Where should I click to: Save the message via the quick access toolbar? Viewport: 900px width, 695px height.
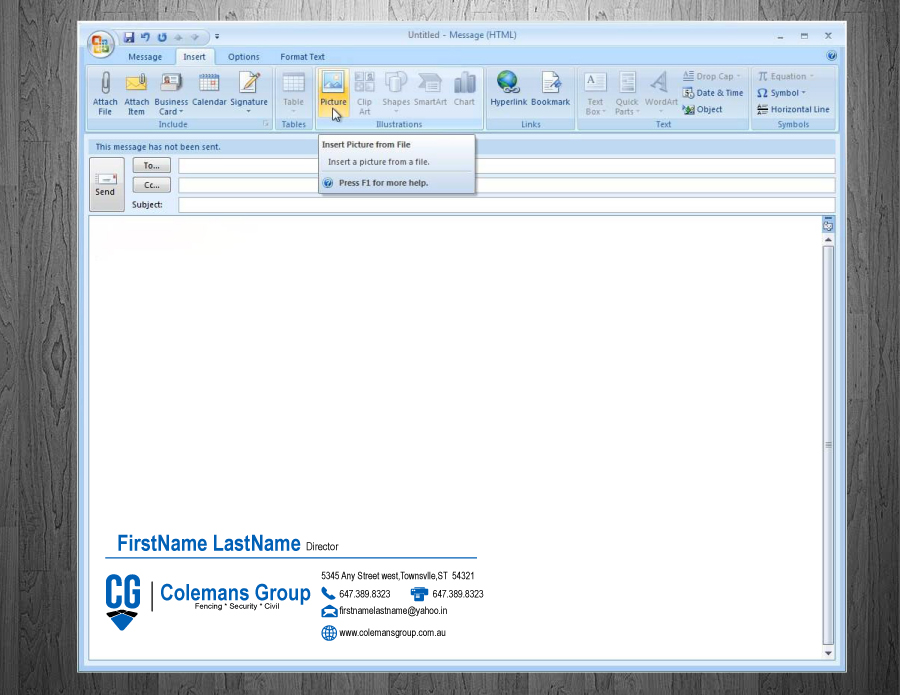(129, 37)
